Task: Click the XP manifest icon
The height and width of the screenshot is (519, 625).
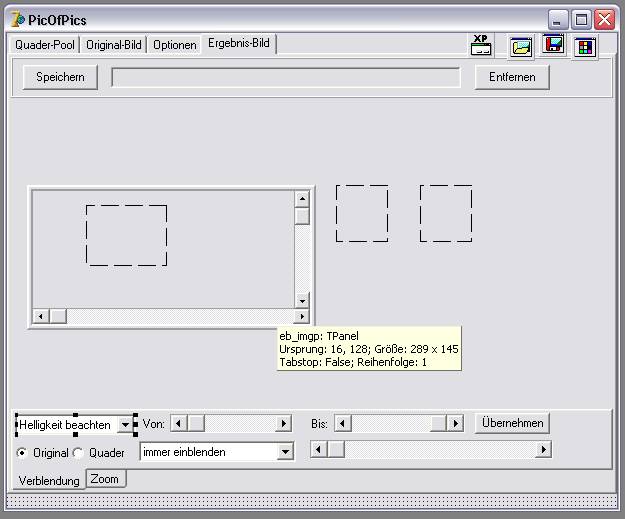Action: (x=481, y=45)
